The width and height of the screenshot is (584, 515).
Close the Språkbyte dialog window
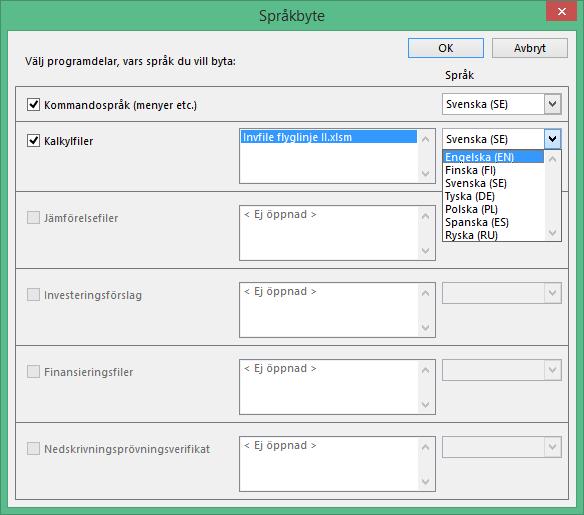pyautogui.click(x=562, y=11)
